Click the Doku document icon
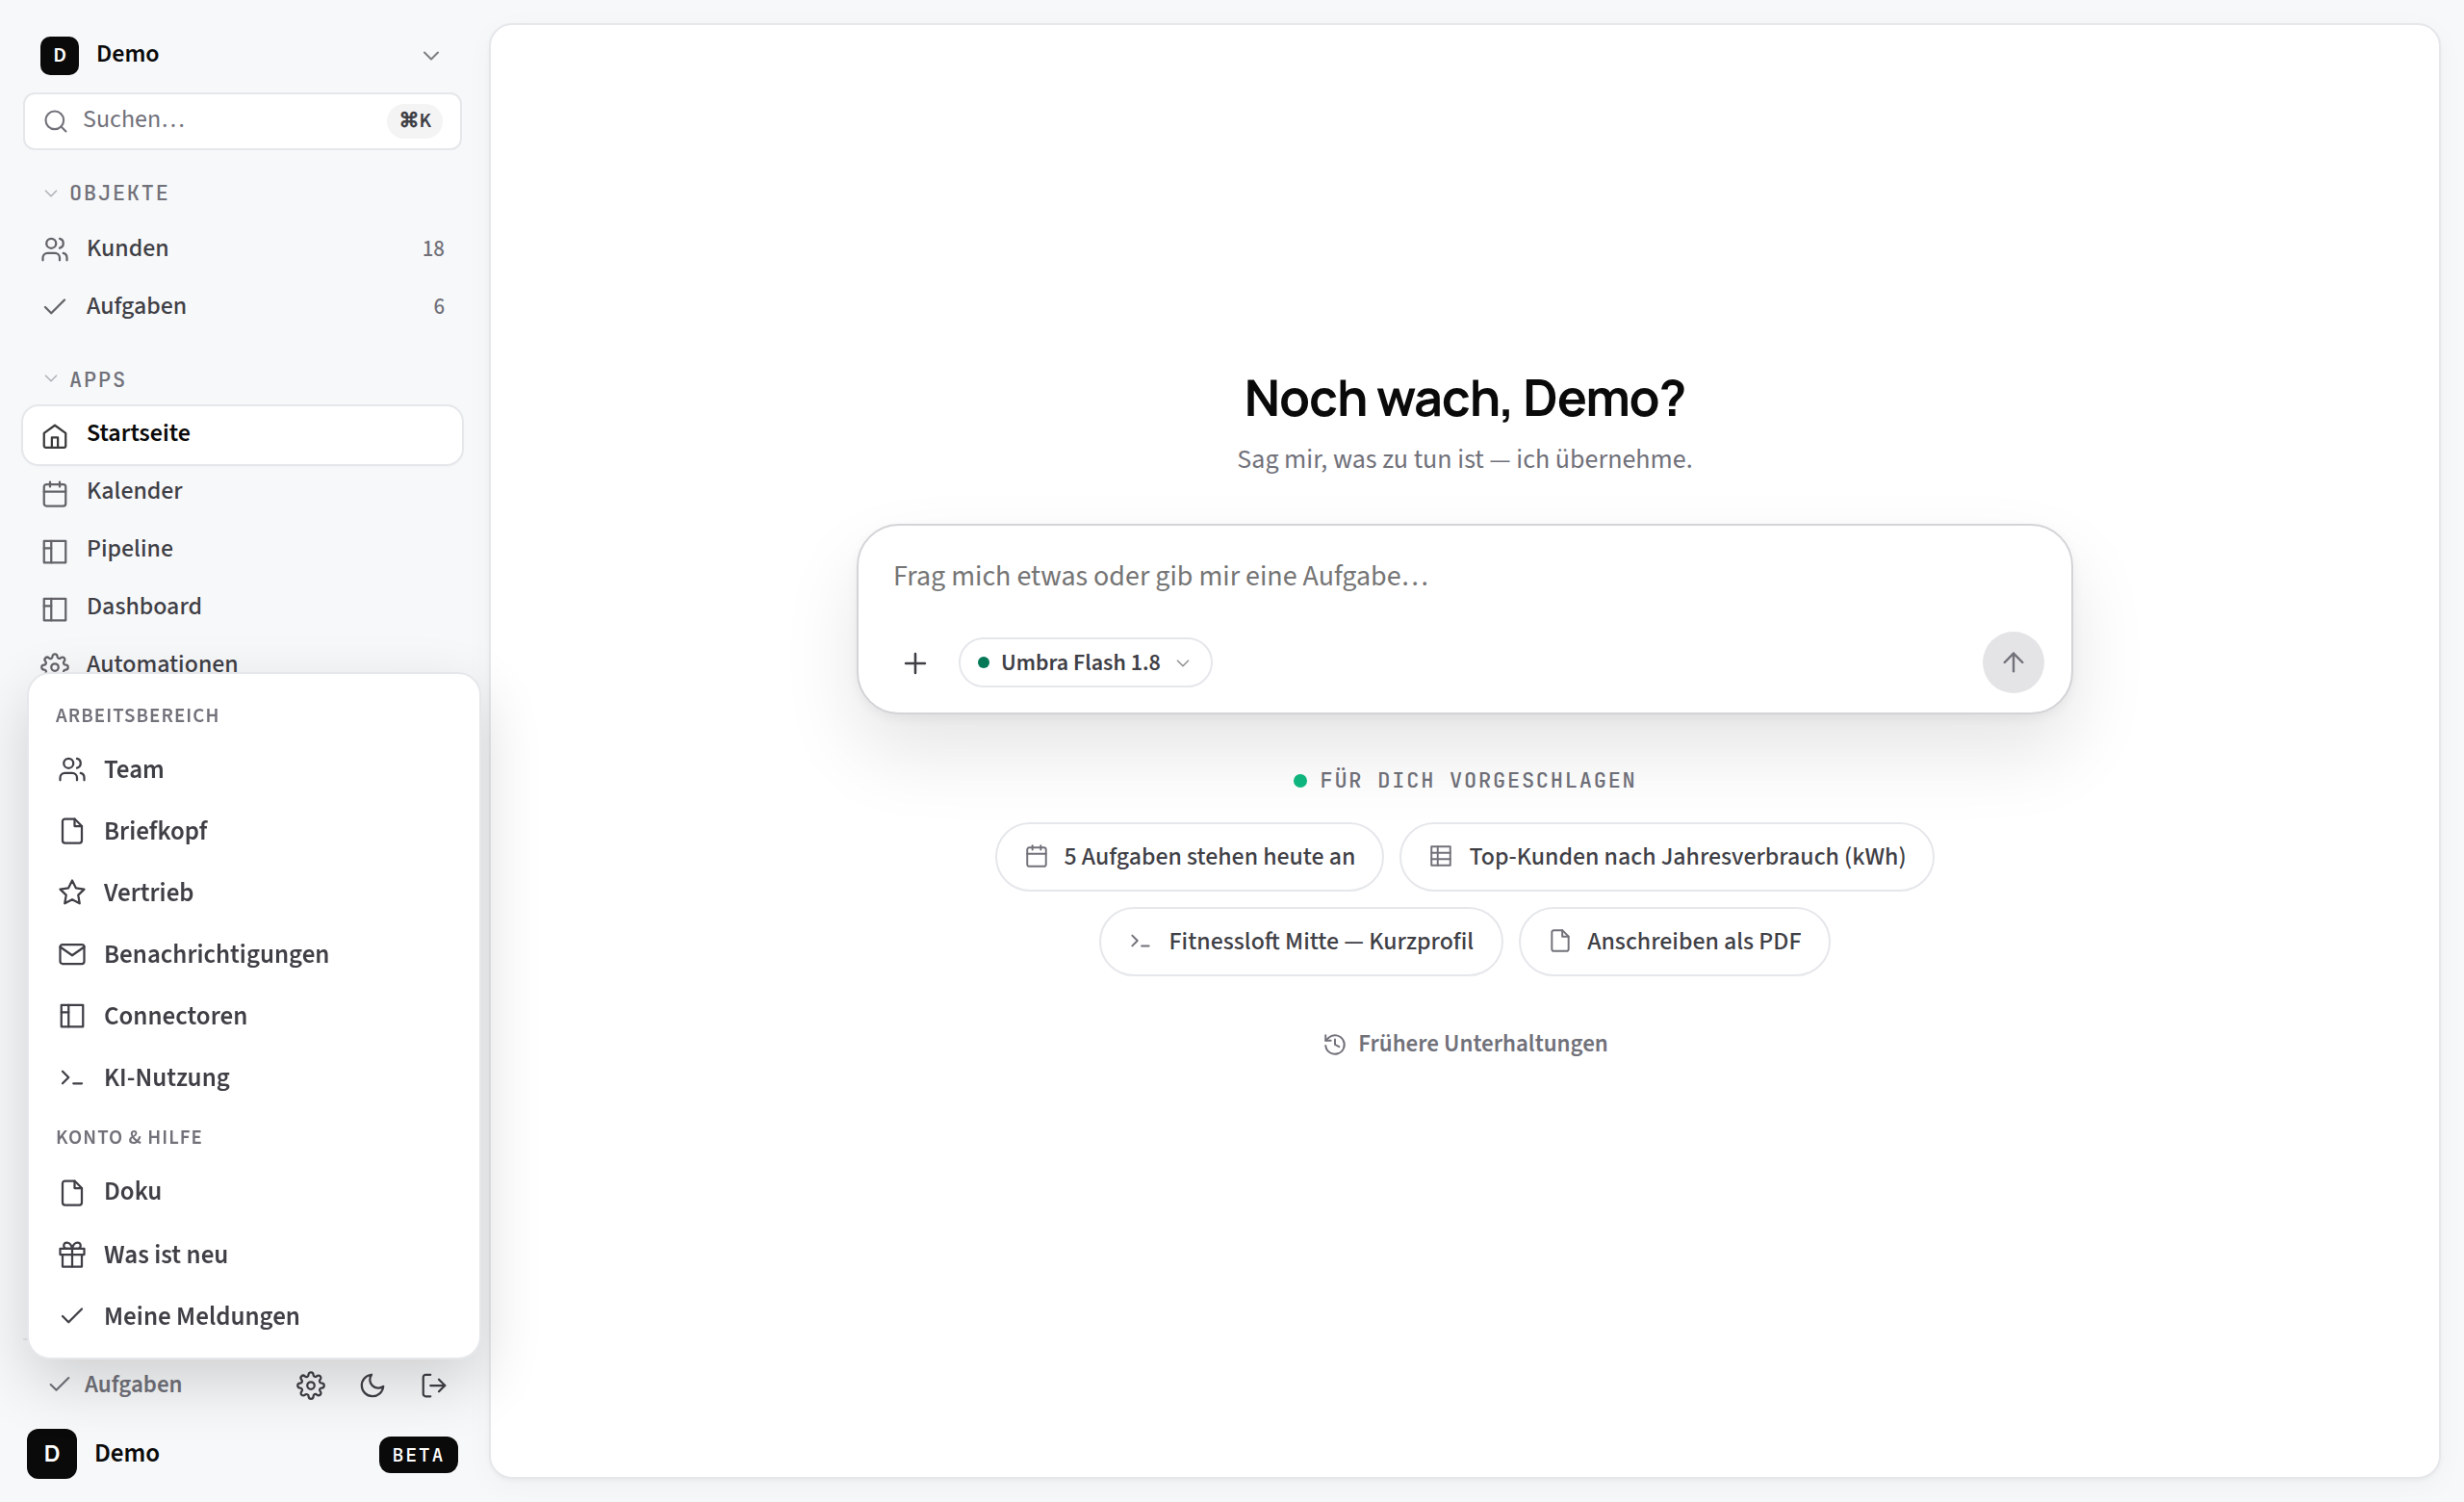Viewport: 2464px width, 1502px height. coord(72,1192)
